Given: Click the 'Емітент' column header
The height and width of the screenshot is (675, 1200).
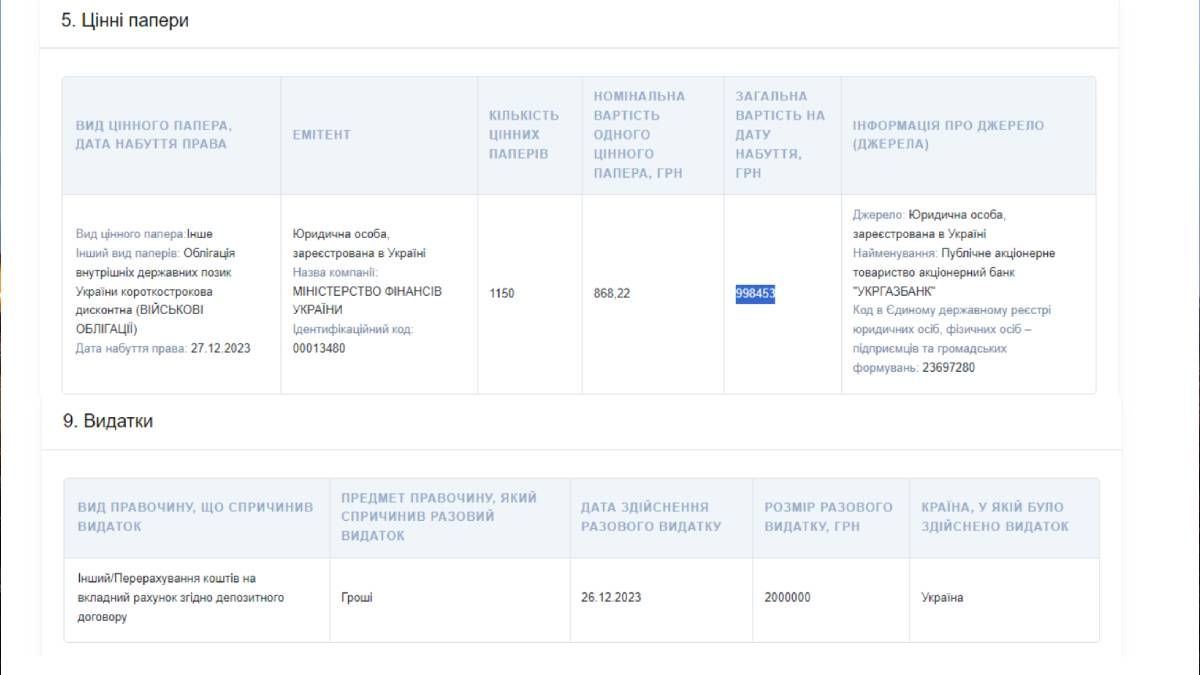Looking at the screenshot, I should (x=321, y=135).
